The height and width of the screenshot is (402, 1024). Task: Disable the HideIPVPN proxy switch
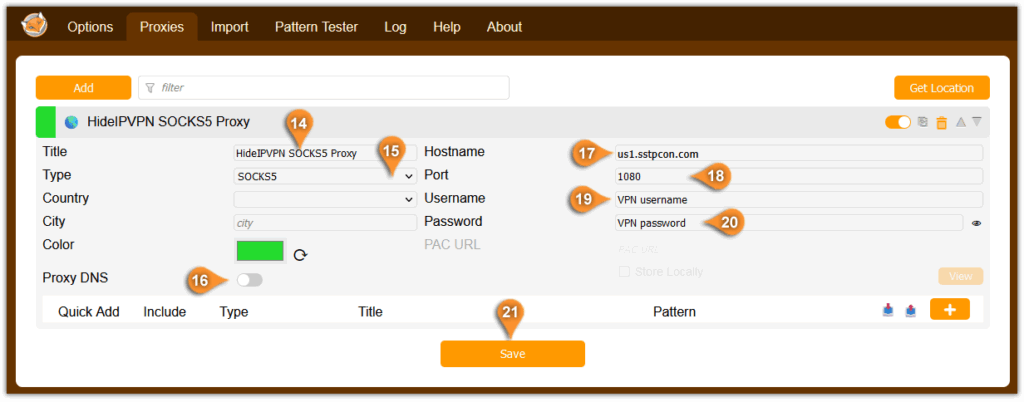click(x=898, y=122)
